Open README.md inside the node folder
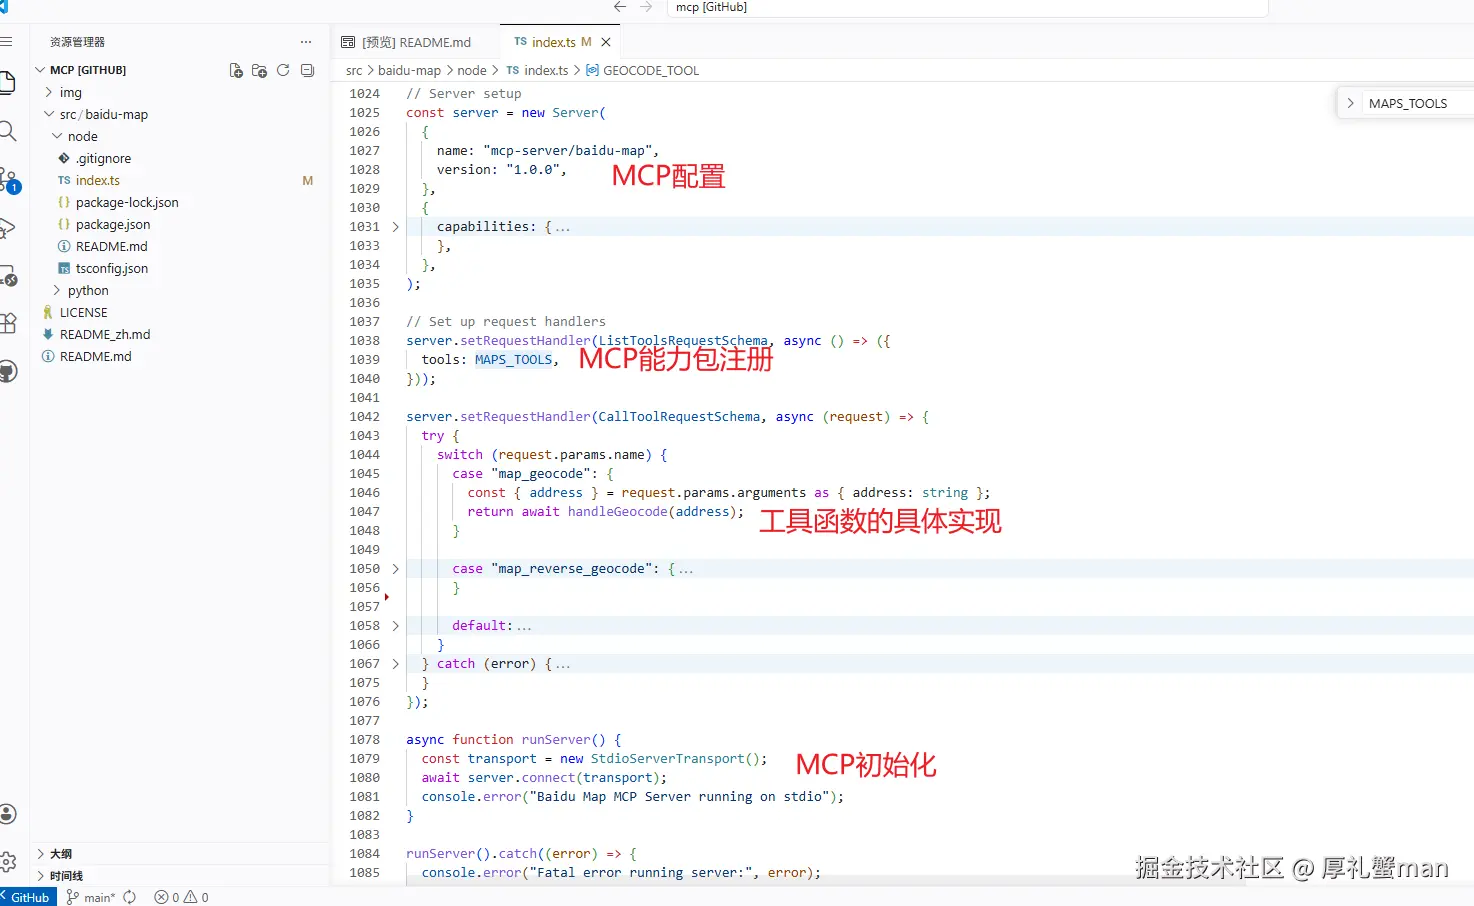Viewport: 1474px width, 906px height. tap(112, 246)
